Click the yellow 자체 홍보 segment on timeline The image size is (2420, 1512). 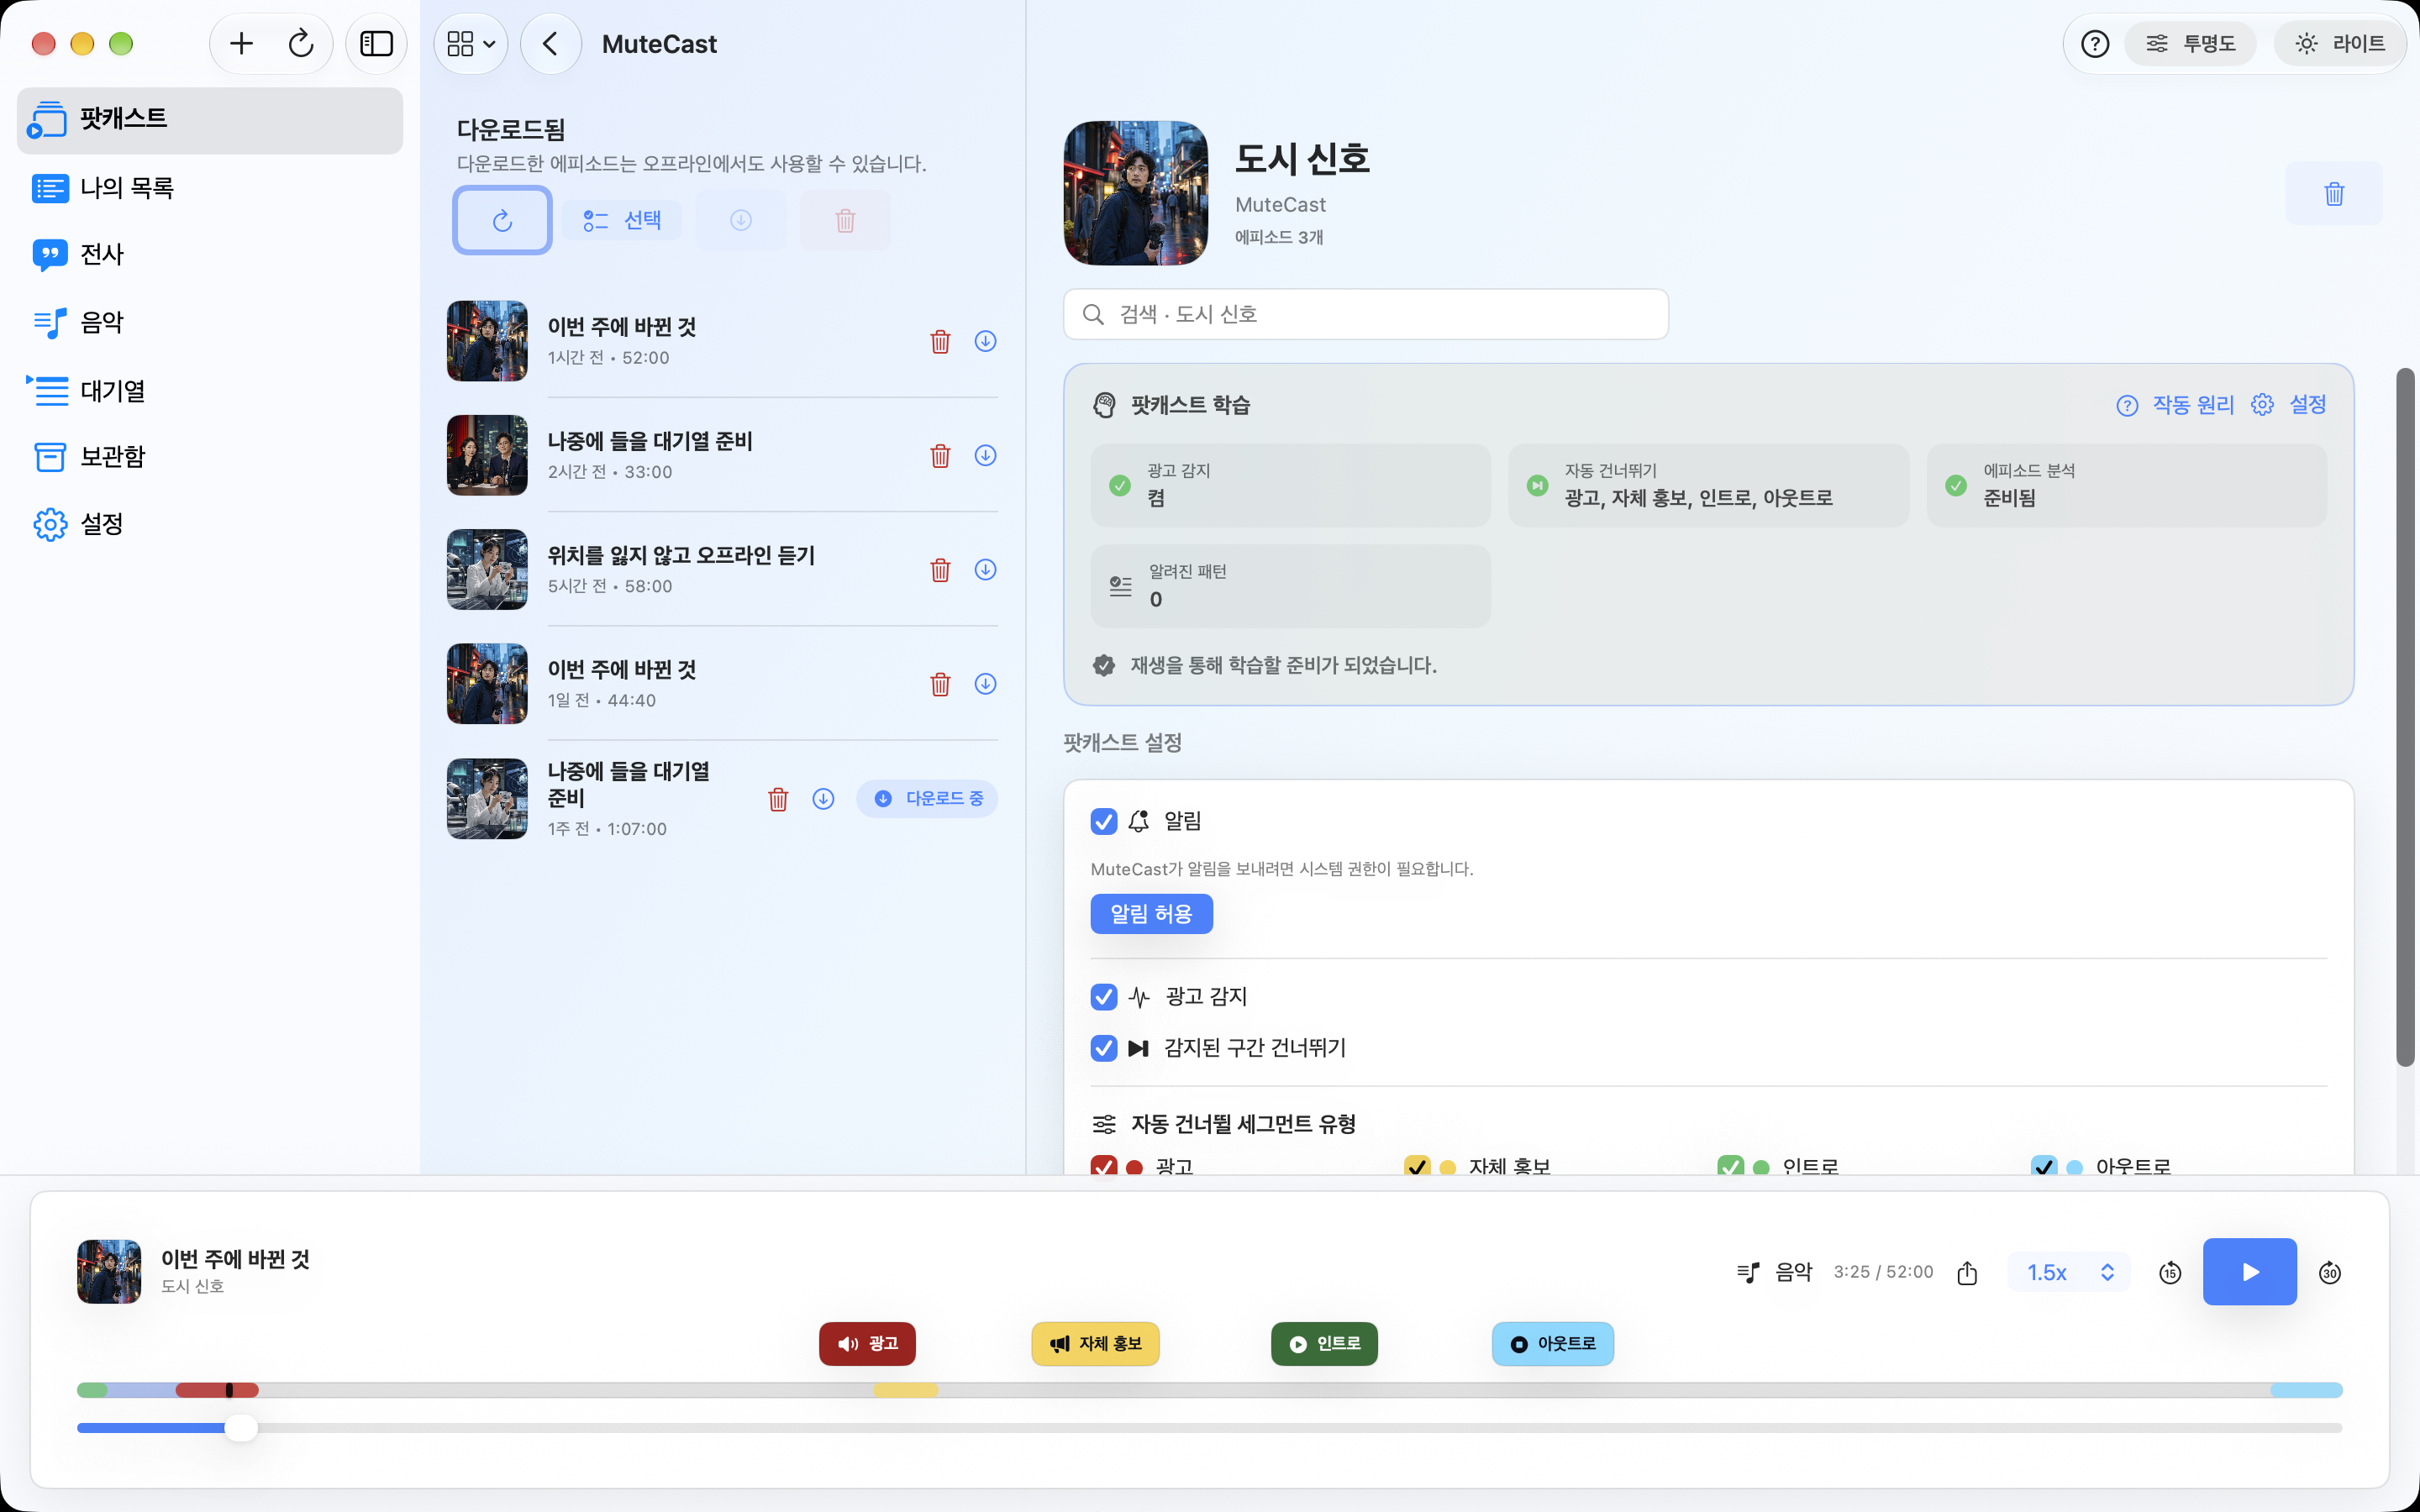tap(905, 1390)
